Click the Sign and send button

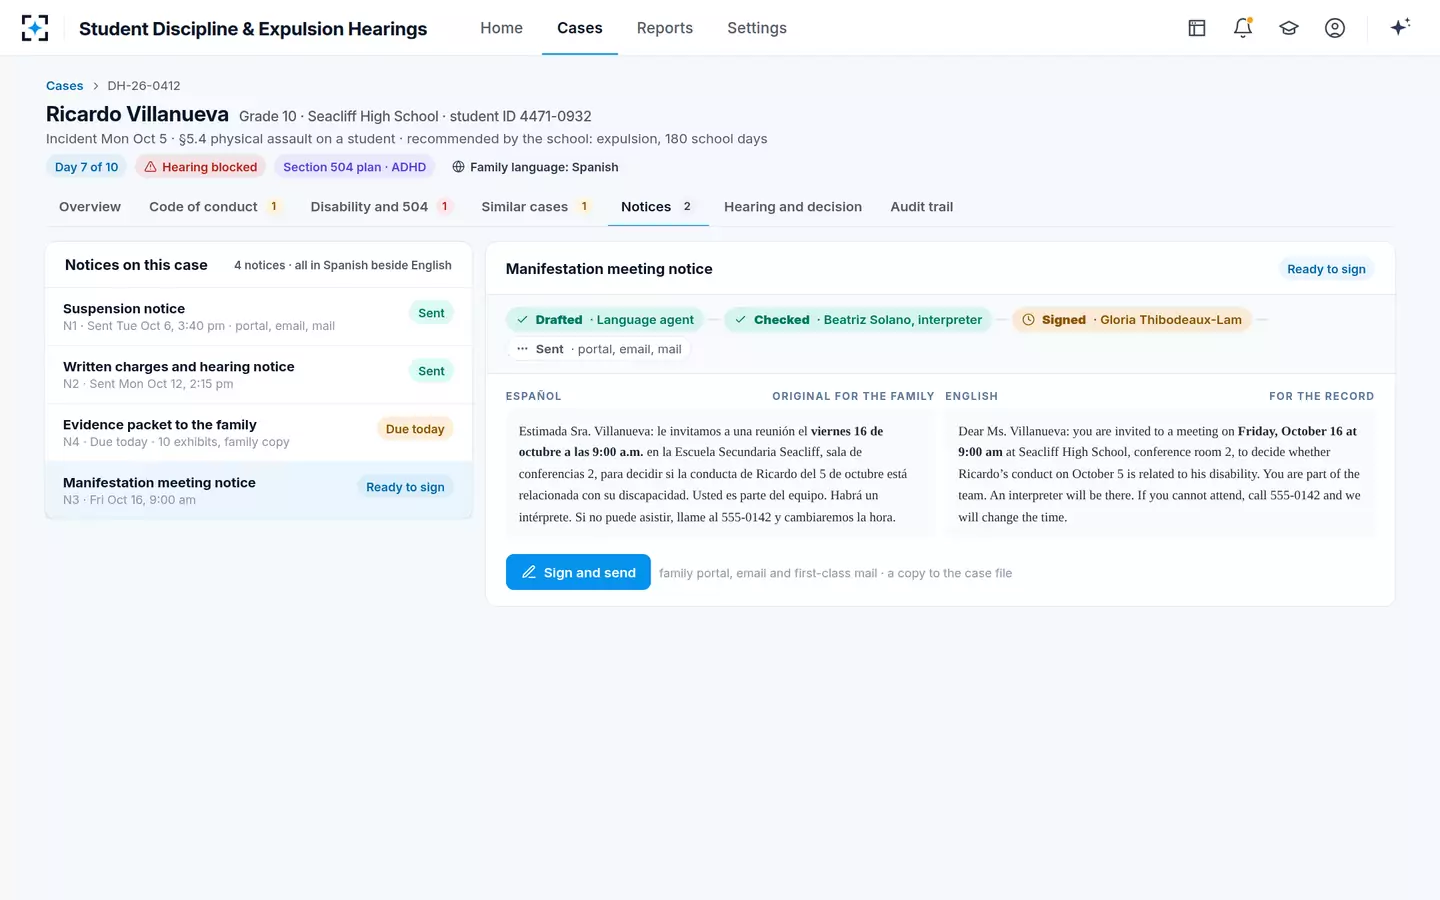pyautogui.click(x=578, y=572)
